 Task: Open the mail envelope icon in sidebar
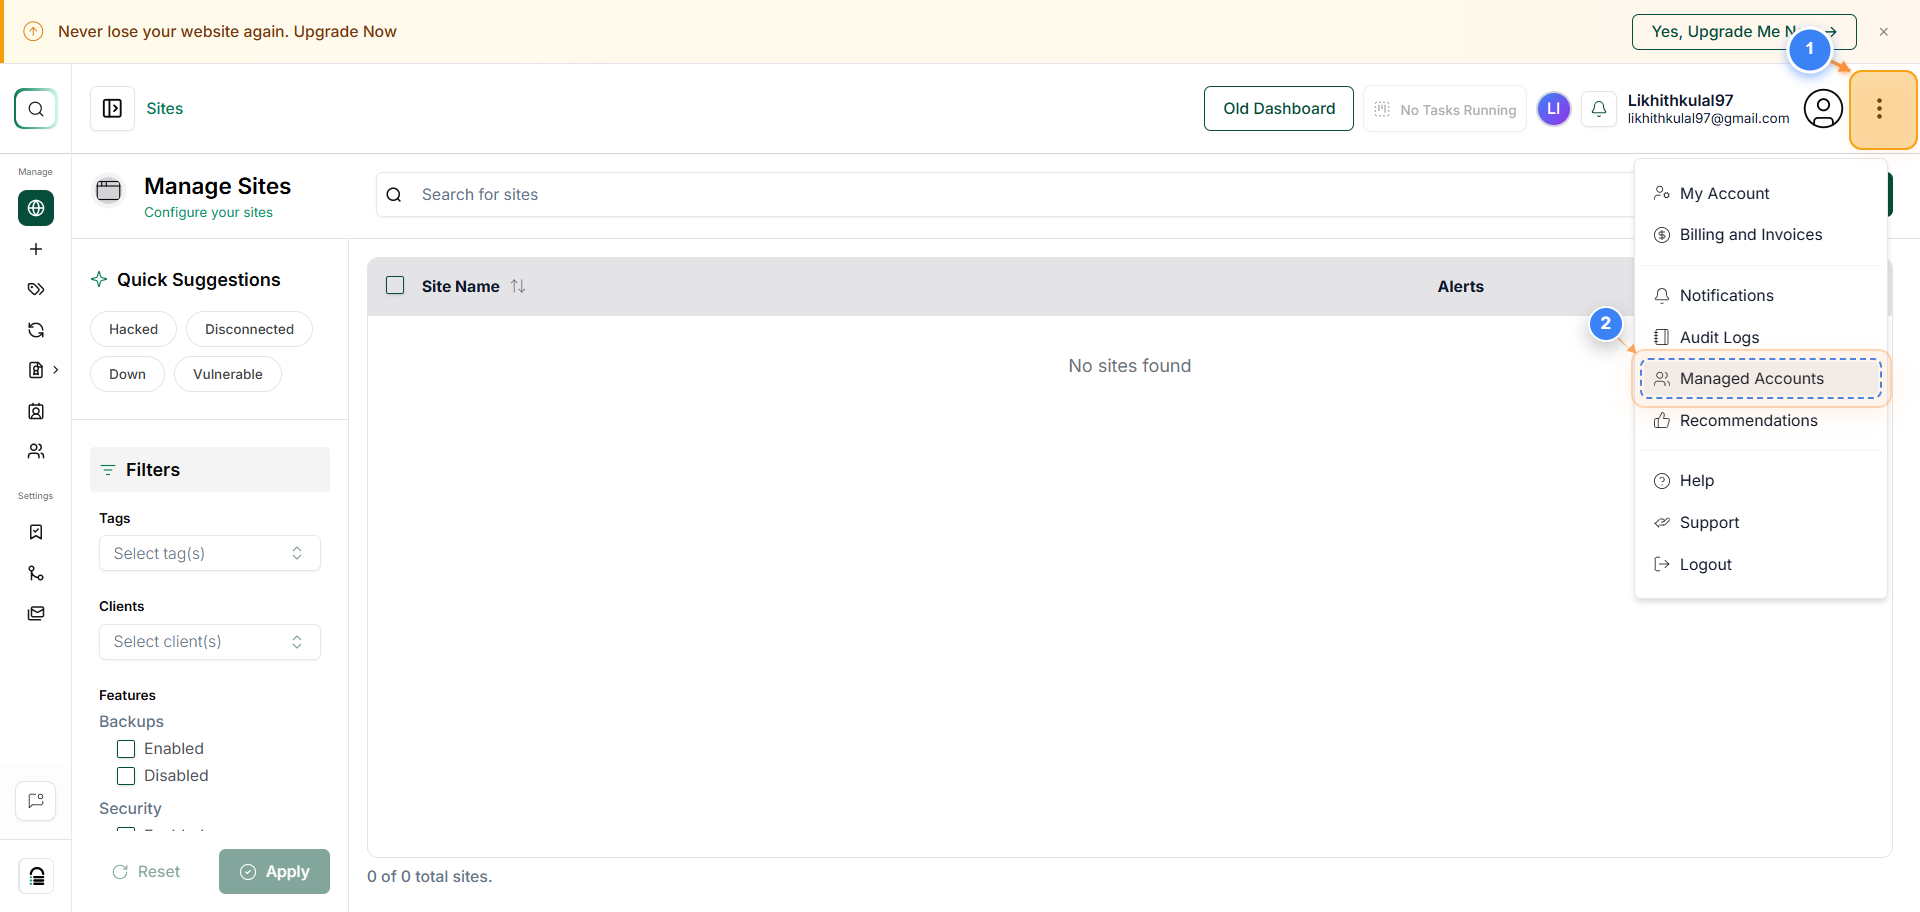point(36,613)
